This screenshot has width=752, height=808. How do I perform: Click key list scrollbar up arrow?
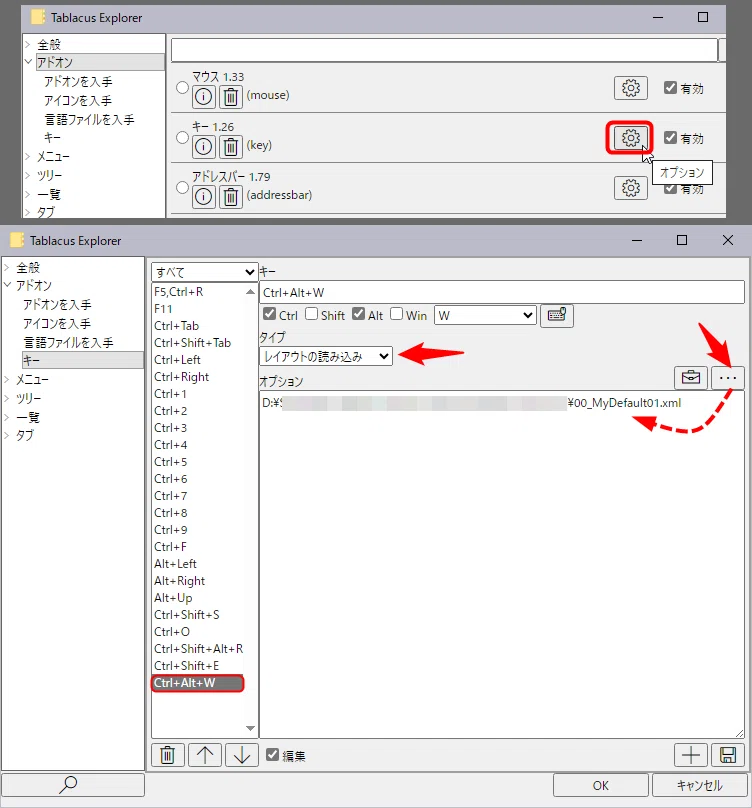point(250,292)
